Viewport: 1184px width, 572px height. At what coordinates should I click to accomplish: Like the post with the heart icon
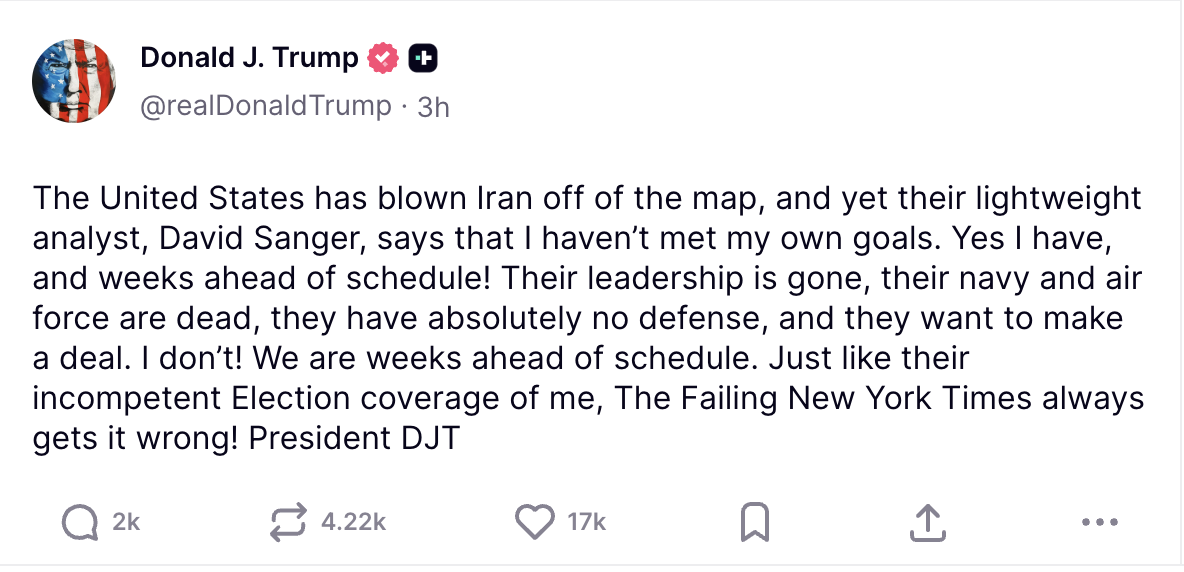(x=535, y=521)
